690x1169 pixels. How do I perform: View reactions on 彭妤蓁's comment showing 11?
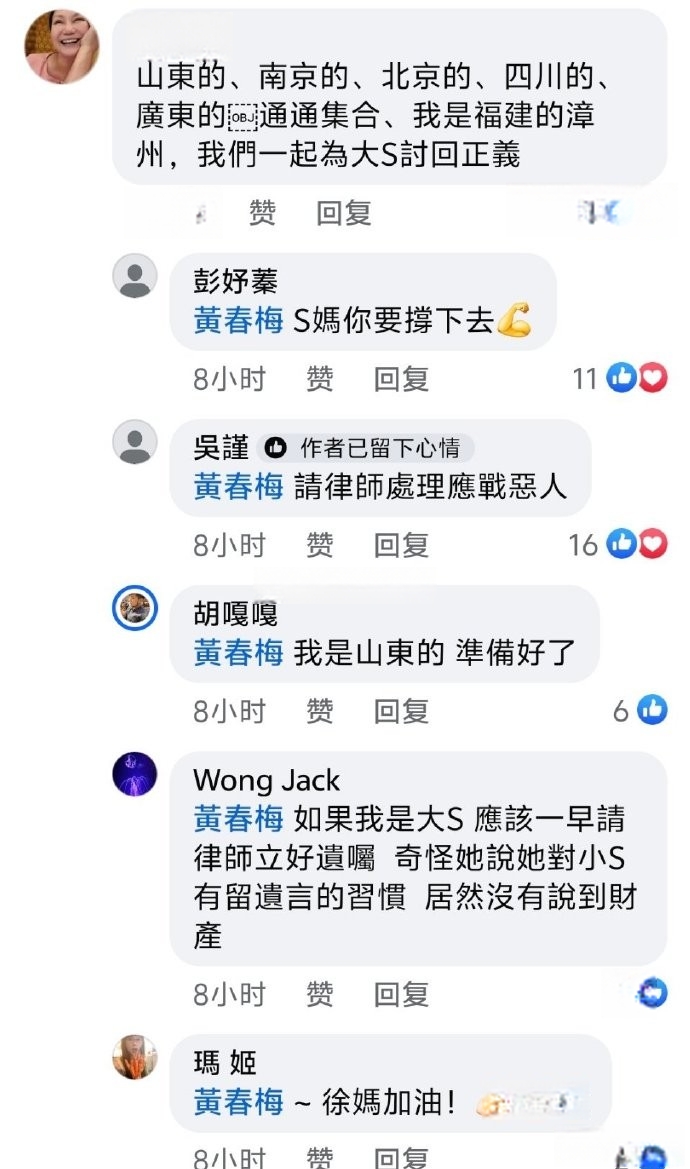(x=619, y=379)
